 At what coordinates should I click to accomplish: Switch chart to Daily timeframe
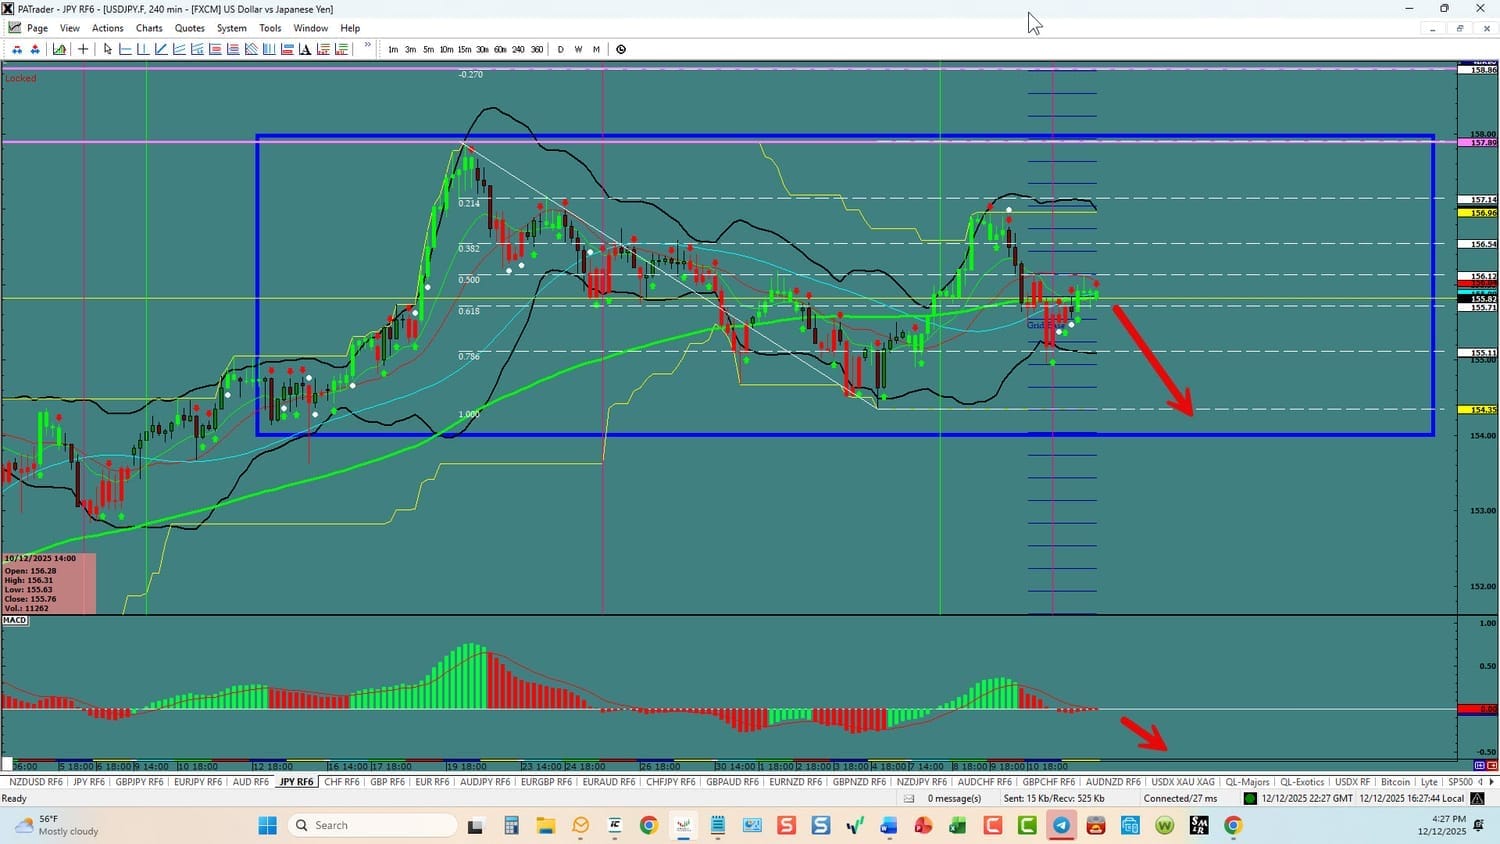coord(560,49)
